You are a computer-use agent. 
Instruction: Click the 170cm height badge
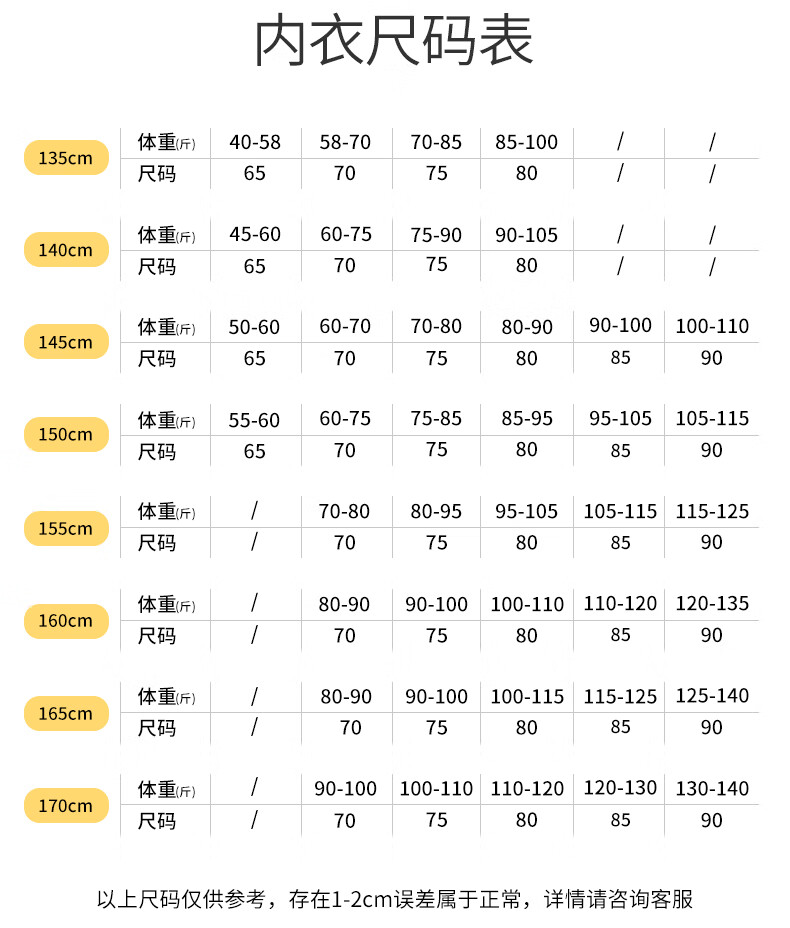coord(66,805)
